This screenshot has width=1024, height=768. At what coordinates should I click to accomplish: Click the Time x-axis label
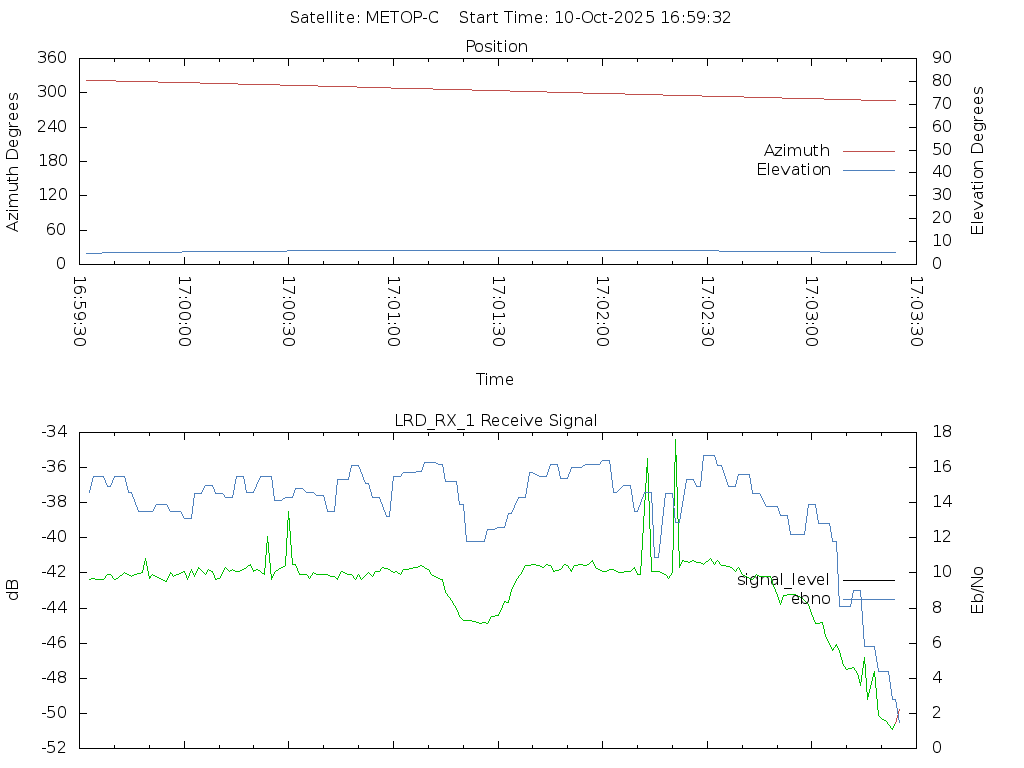(x=495, y=379)
